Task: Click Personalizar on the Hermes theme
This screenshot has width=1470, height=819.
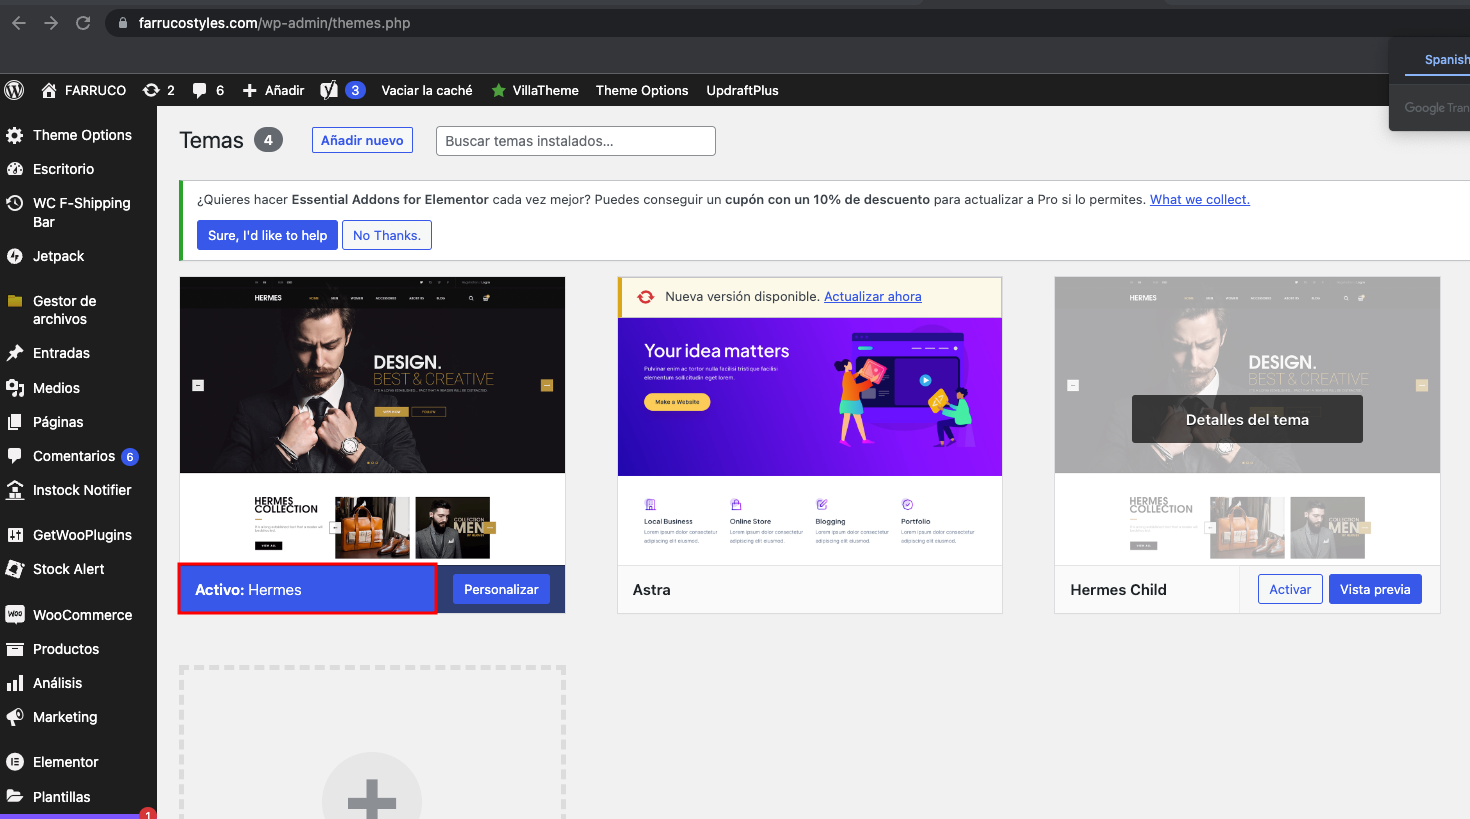Action: (501, 590)
